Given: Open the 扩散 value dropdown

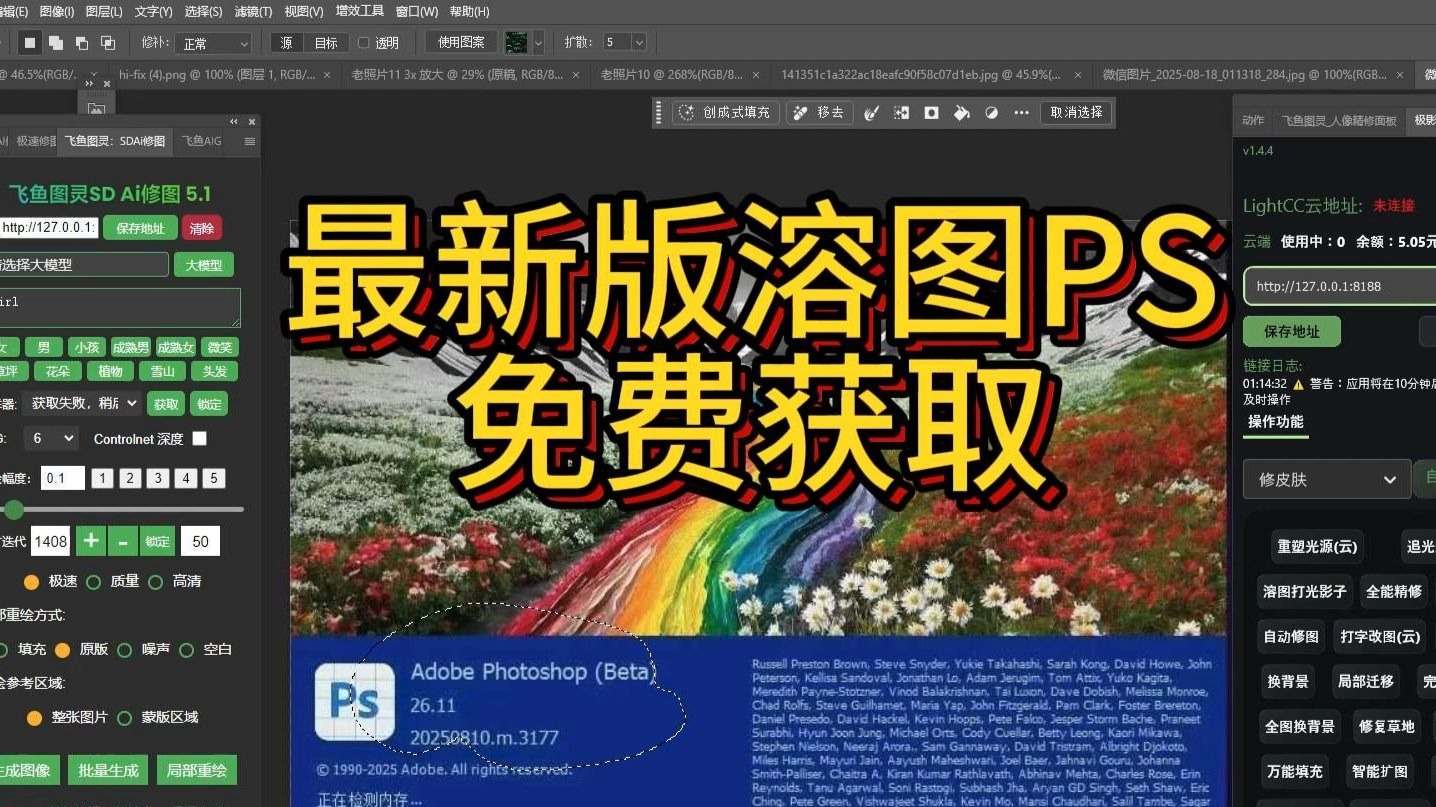Looking at the screenshot, I should pos(639,42).
